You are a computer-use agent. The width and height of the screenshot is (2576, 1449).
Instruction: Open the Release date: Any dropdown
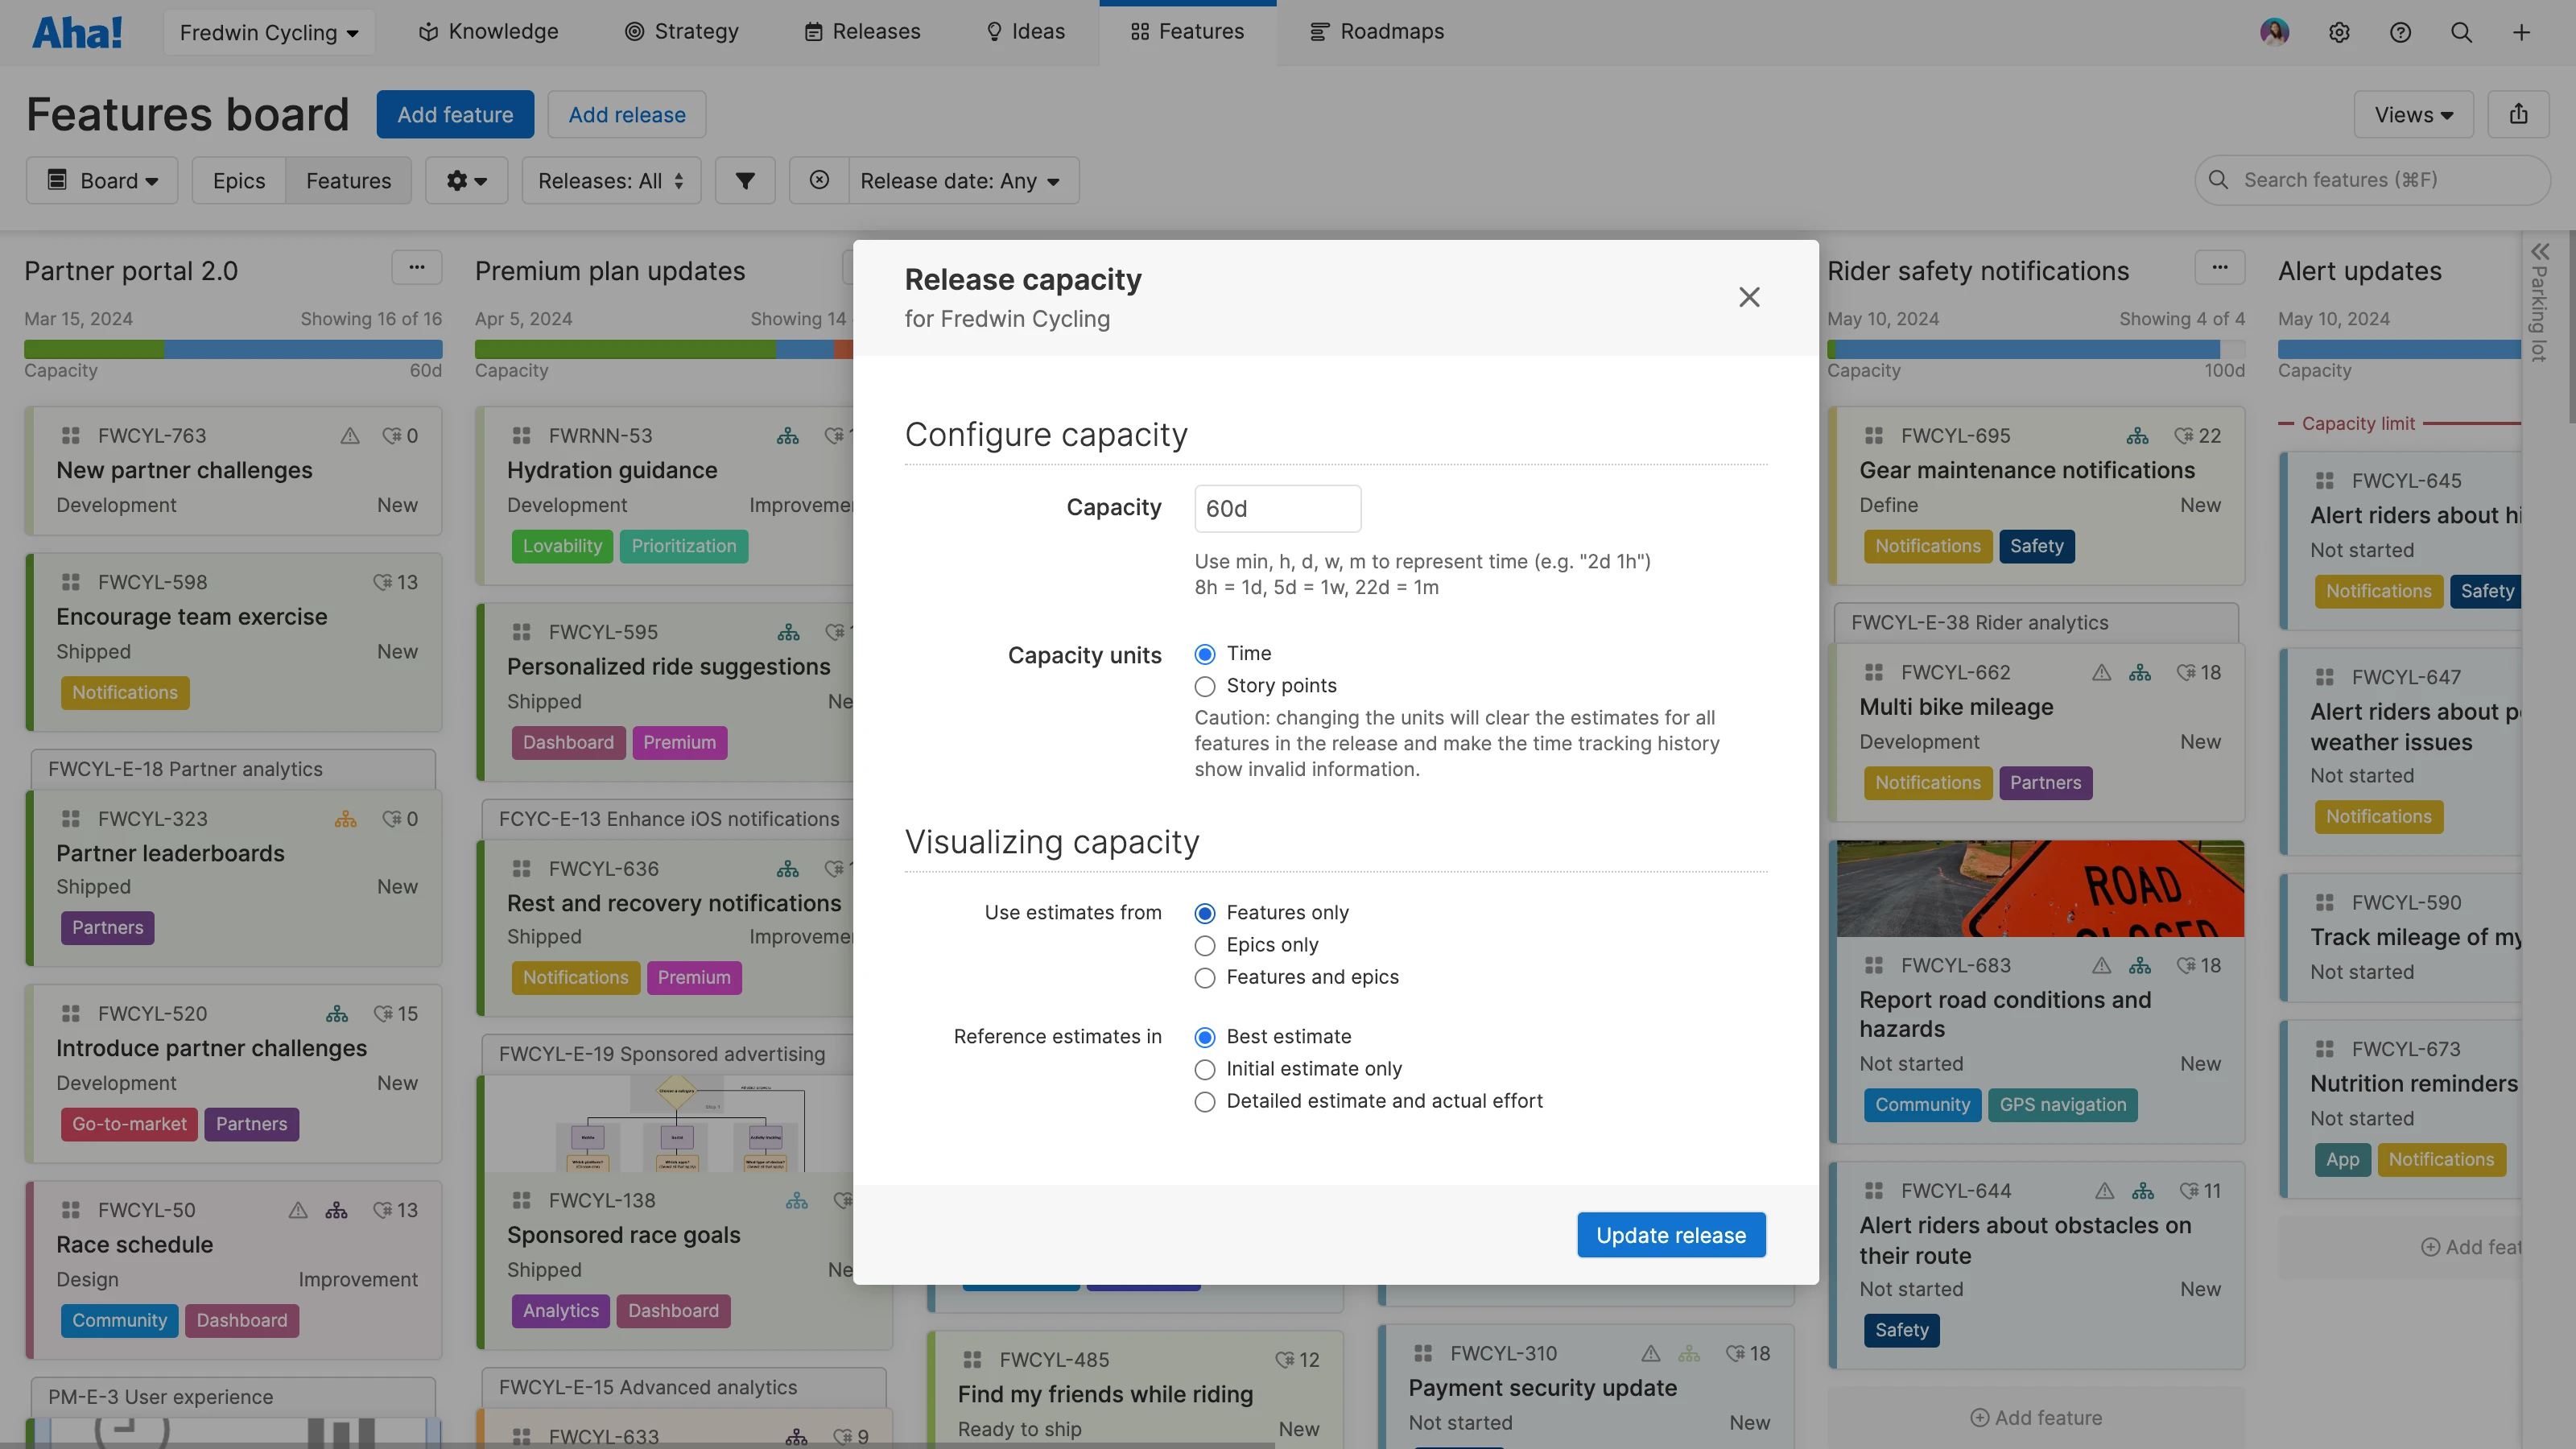coord(961,180)
